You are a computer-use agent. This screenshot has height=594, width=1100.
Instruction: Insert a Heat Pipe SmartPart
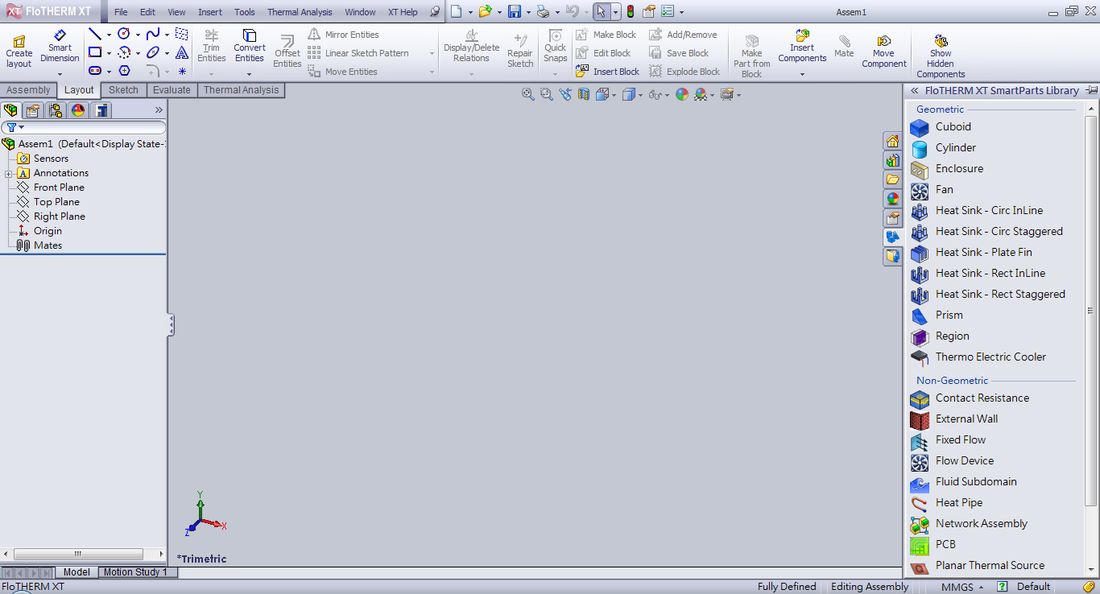[x=946, y=503]
